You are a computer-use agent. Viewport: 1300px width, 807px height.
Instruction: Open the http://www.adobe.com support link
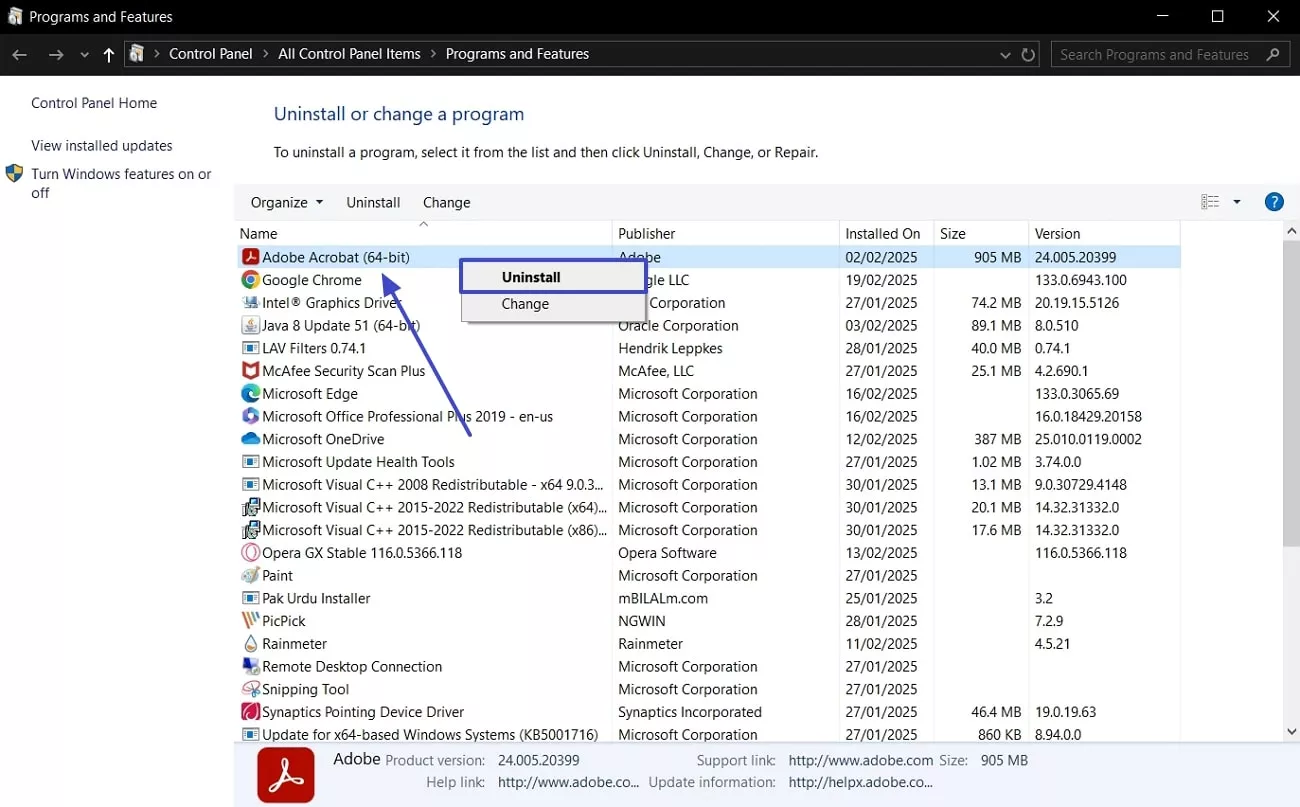(x=861, y=761)
